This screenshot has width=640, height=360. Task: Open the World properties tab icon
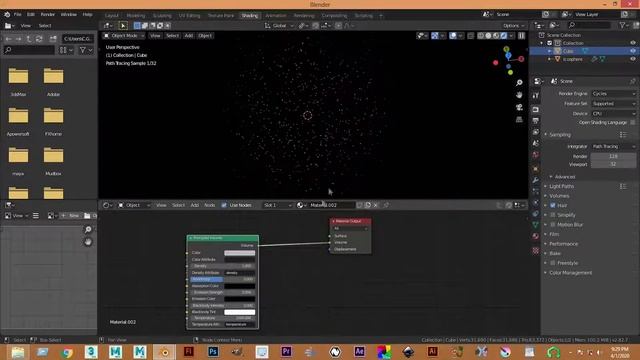536,155
